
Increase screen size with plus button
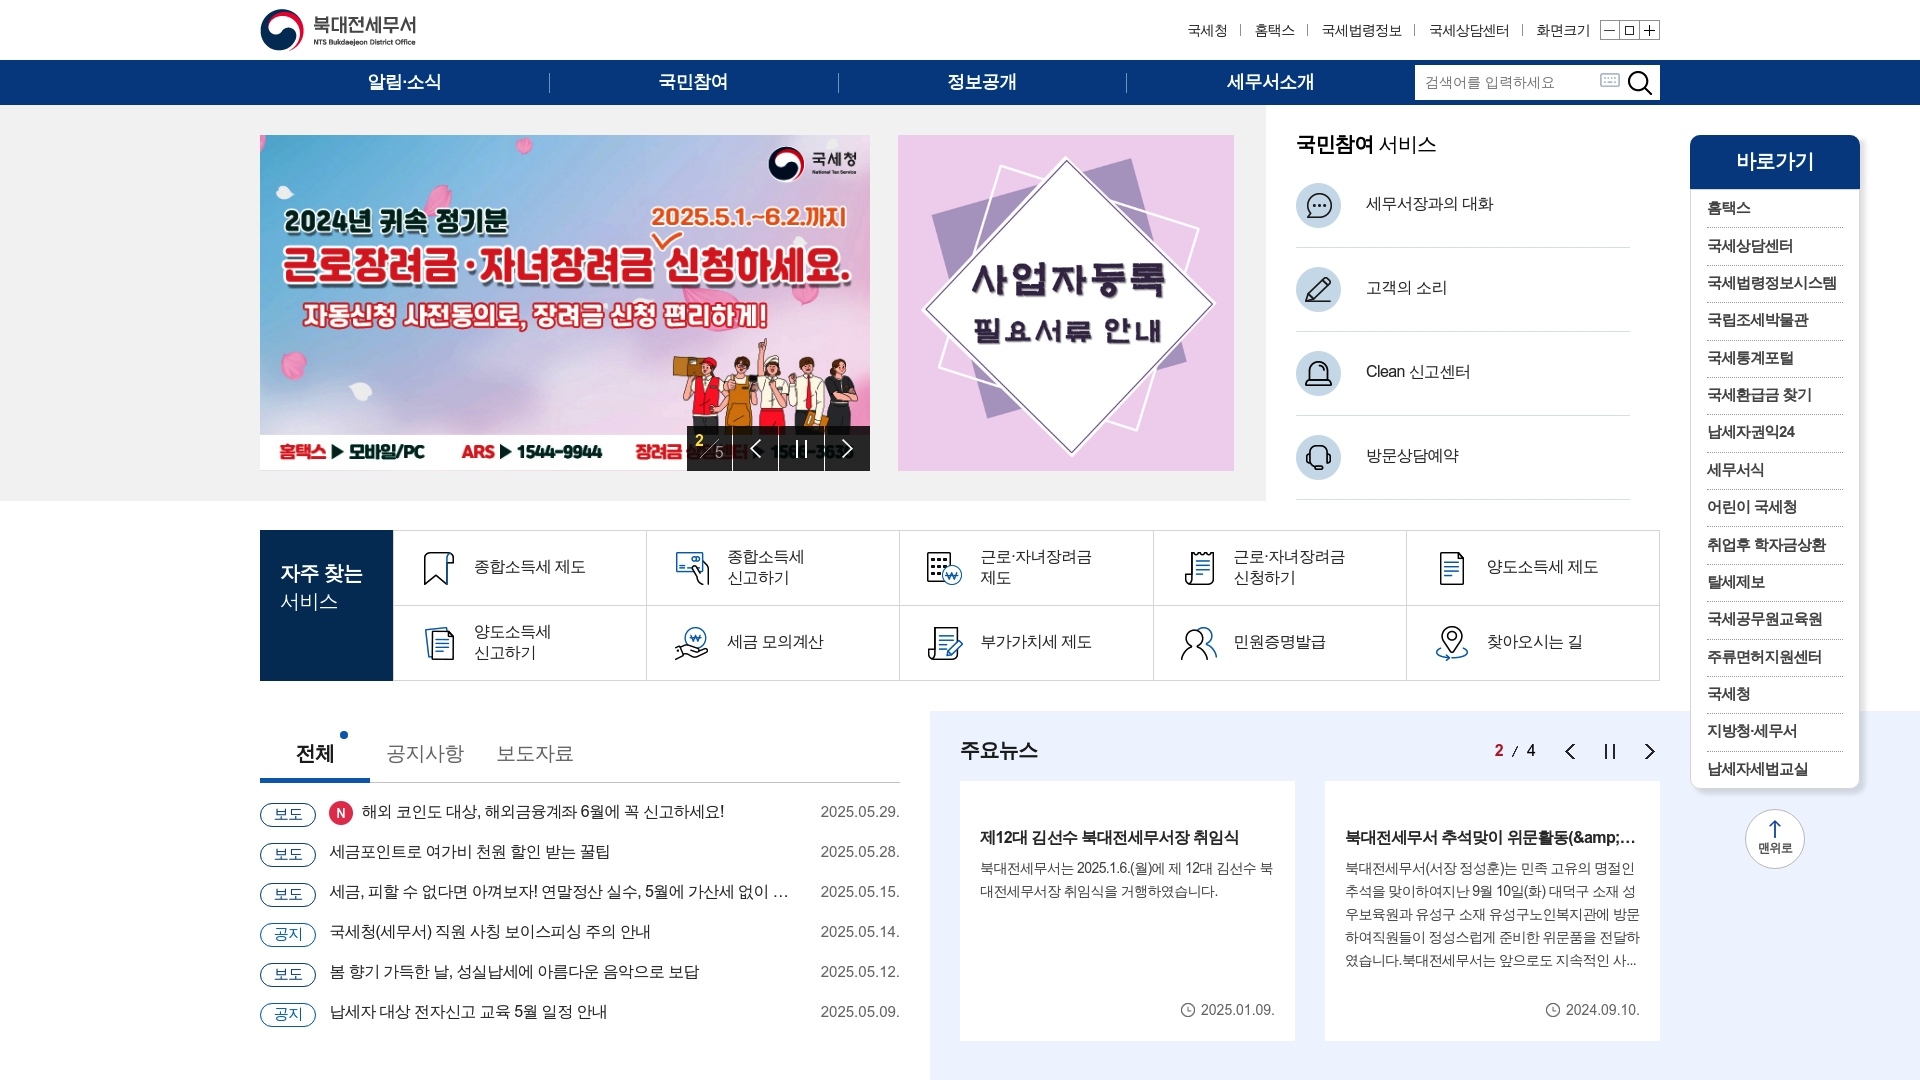coord(1650,30)
